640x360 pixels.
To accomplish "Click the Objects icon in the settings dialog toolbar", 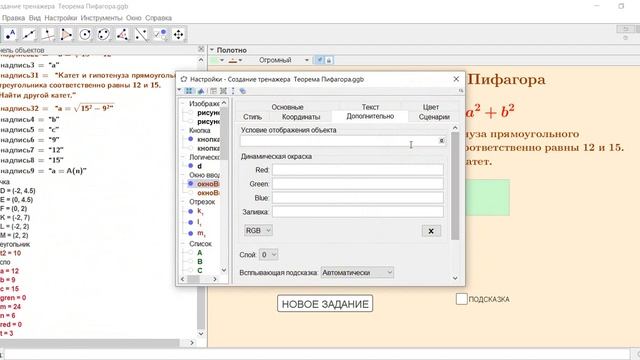I will point(189,91).
